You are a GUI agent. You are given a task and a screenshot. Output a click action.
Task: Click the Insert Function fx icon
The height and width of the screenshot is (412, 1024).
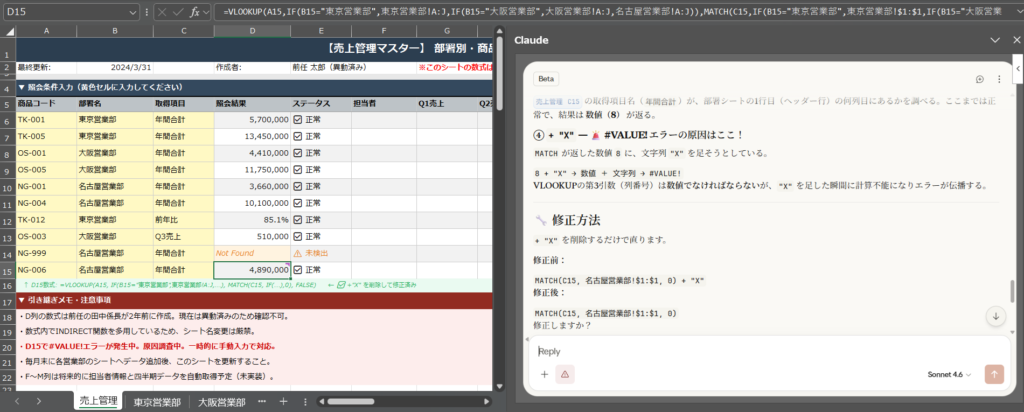click(195, 12)
